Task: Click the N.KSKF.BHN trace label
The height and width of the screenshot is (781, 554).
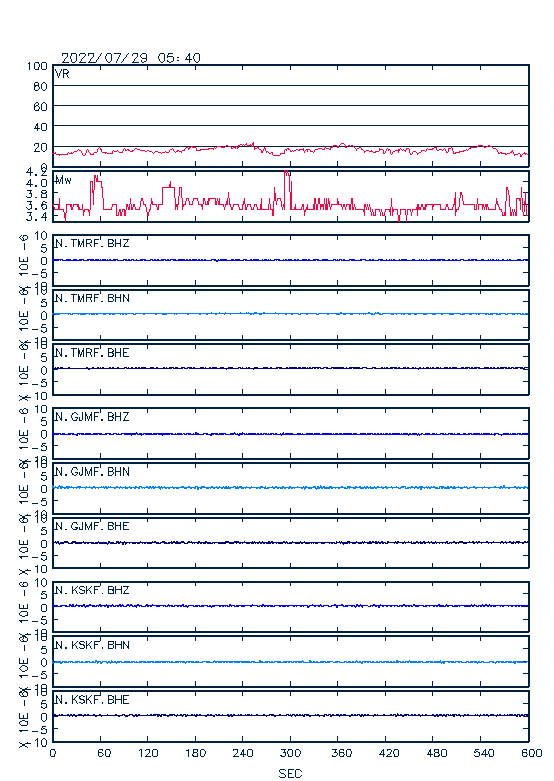Action: (x=92, y=645)
